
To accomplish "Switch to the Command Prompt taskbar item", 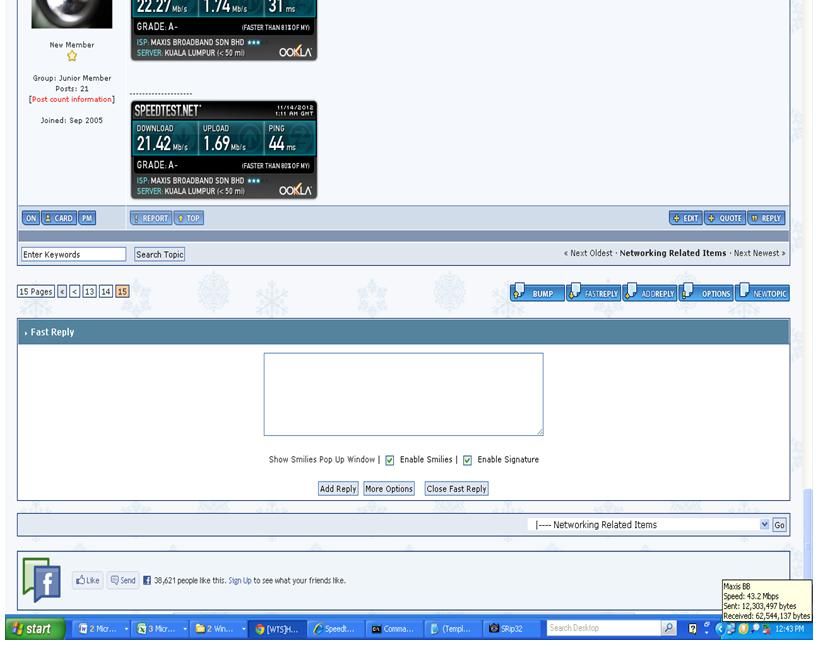I will pos(392,629).
